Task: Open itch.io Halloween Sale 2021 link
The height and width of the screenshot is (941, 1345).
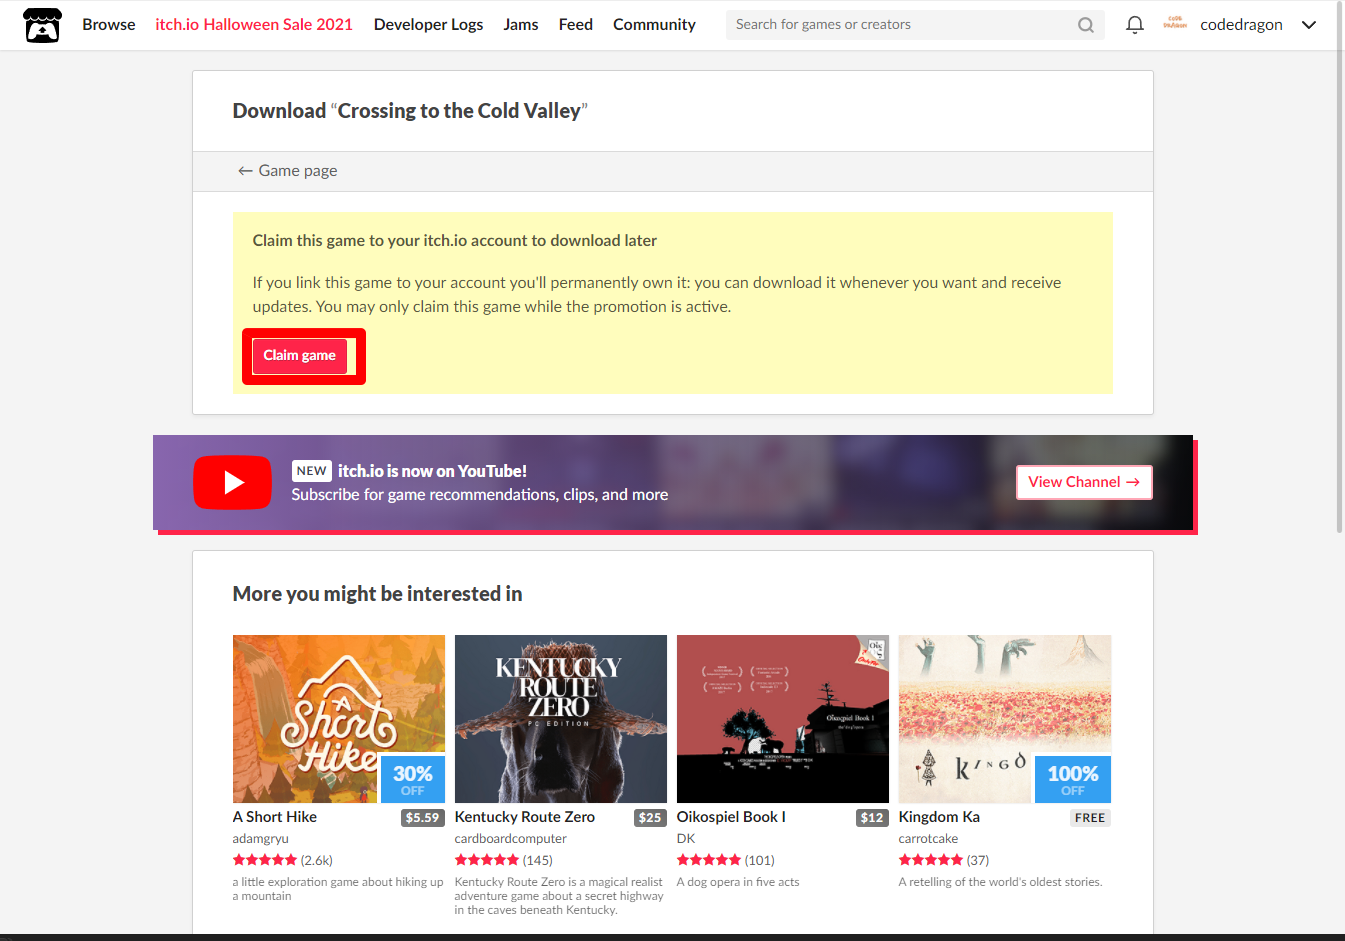Action: click(254, 25)
